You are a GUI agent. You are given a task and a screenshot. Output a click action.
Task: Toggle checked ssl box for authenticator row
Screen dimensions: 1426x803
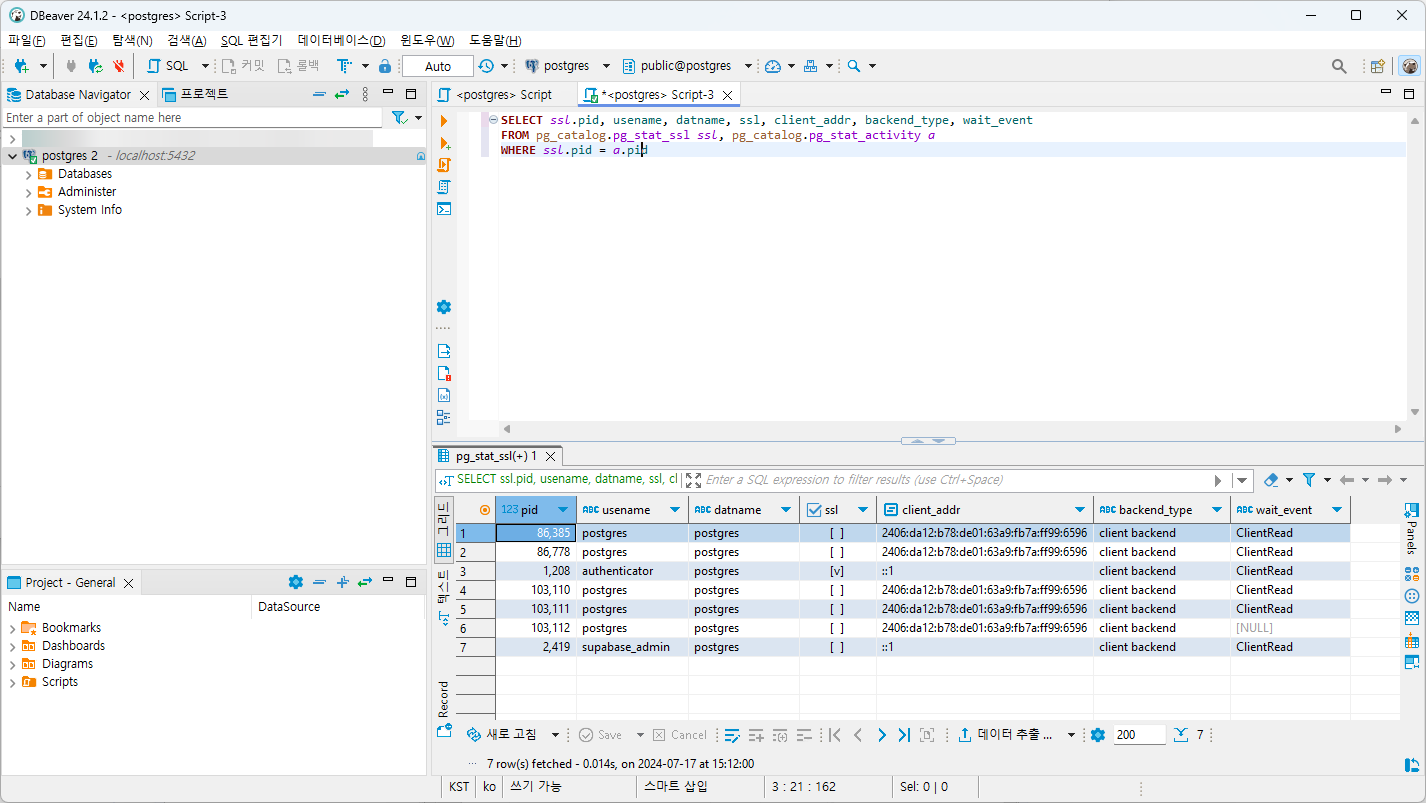pyautogui.click(x=837, y=571)
